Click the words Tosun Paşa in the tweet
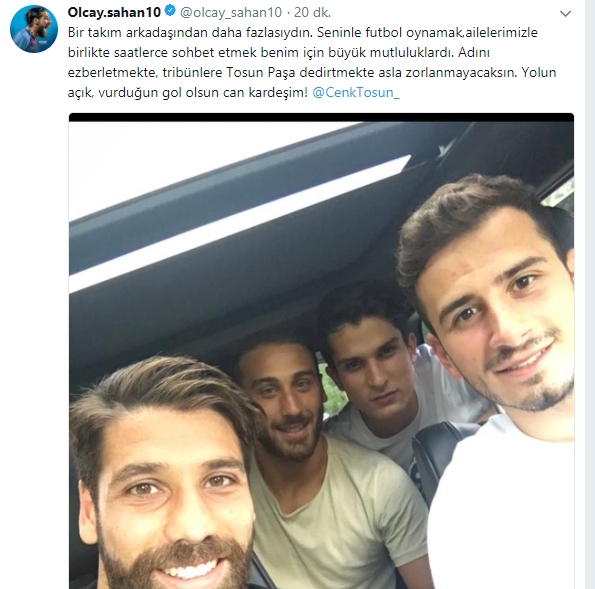The width and height of the screenshot is (595, 589). tap(261, 72)
